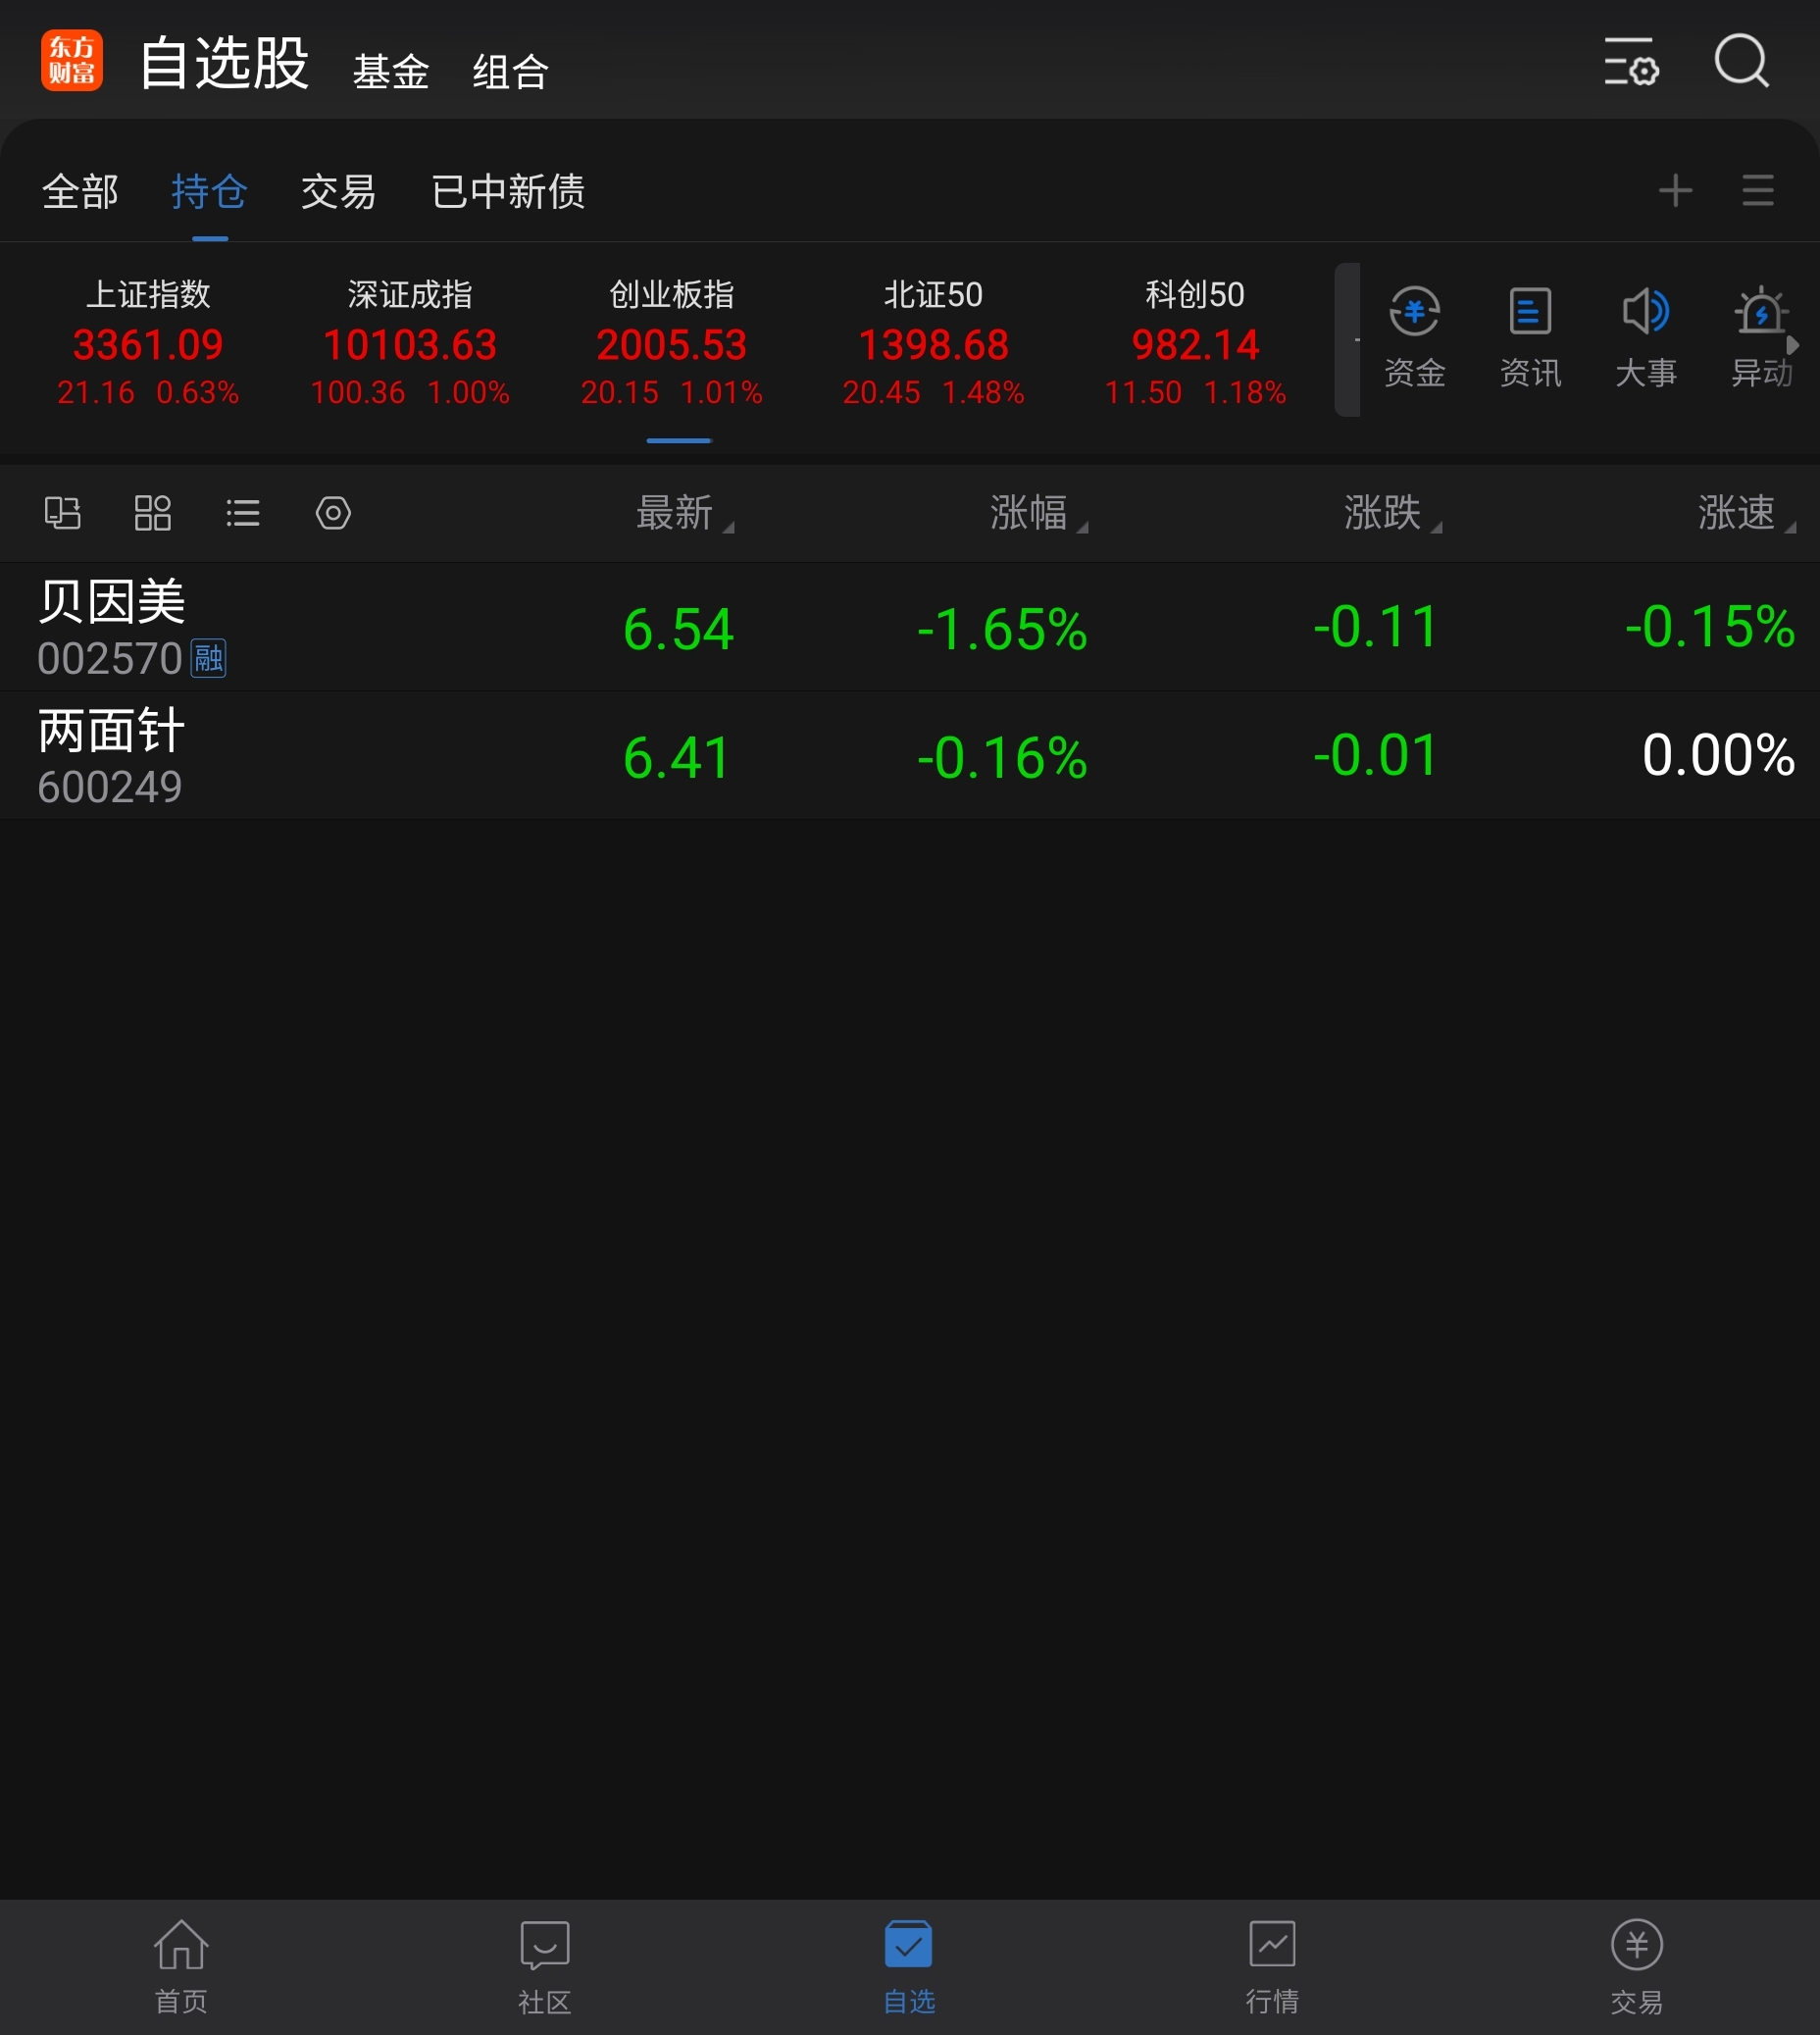Tap 贝因美 涨速 value -0.15%

click(x=1709, y=626)
